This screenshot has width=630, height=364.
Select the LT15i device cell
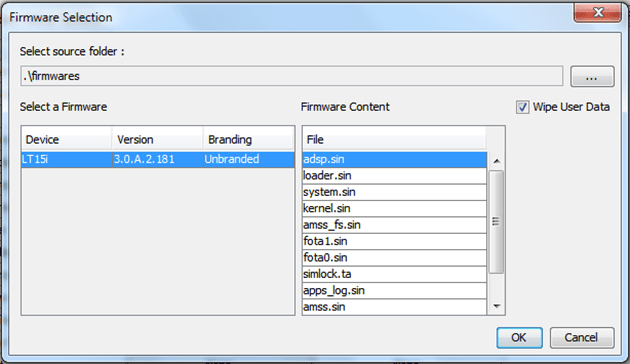pyautogui.click(x=67, y=160)
